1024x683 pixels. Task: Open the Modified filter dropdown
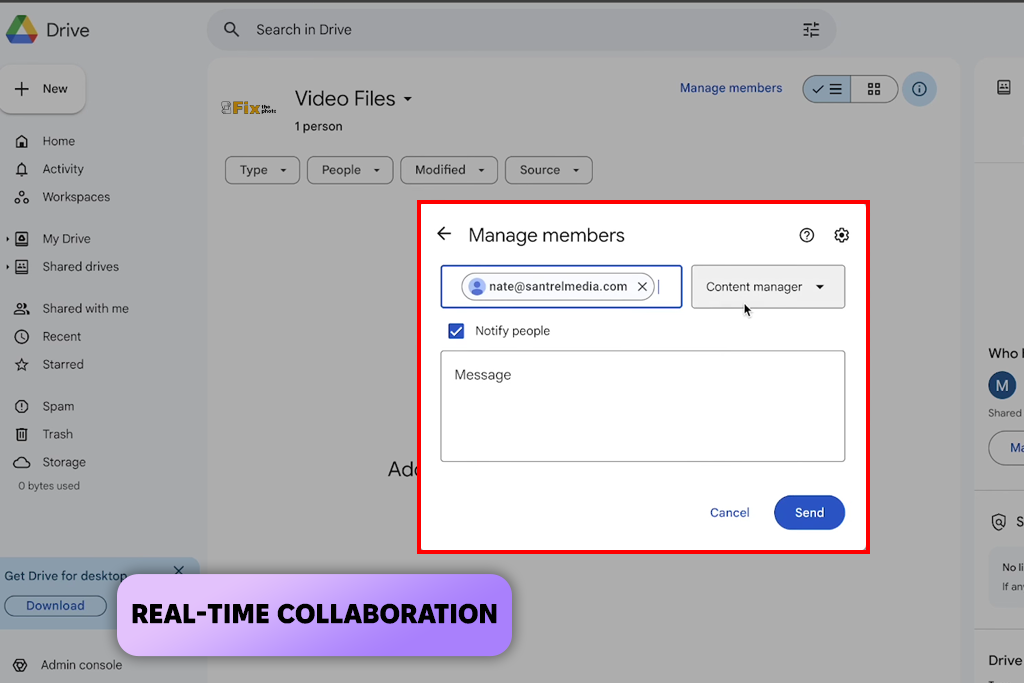pyautogui.click(x=449, y=170)
